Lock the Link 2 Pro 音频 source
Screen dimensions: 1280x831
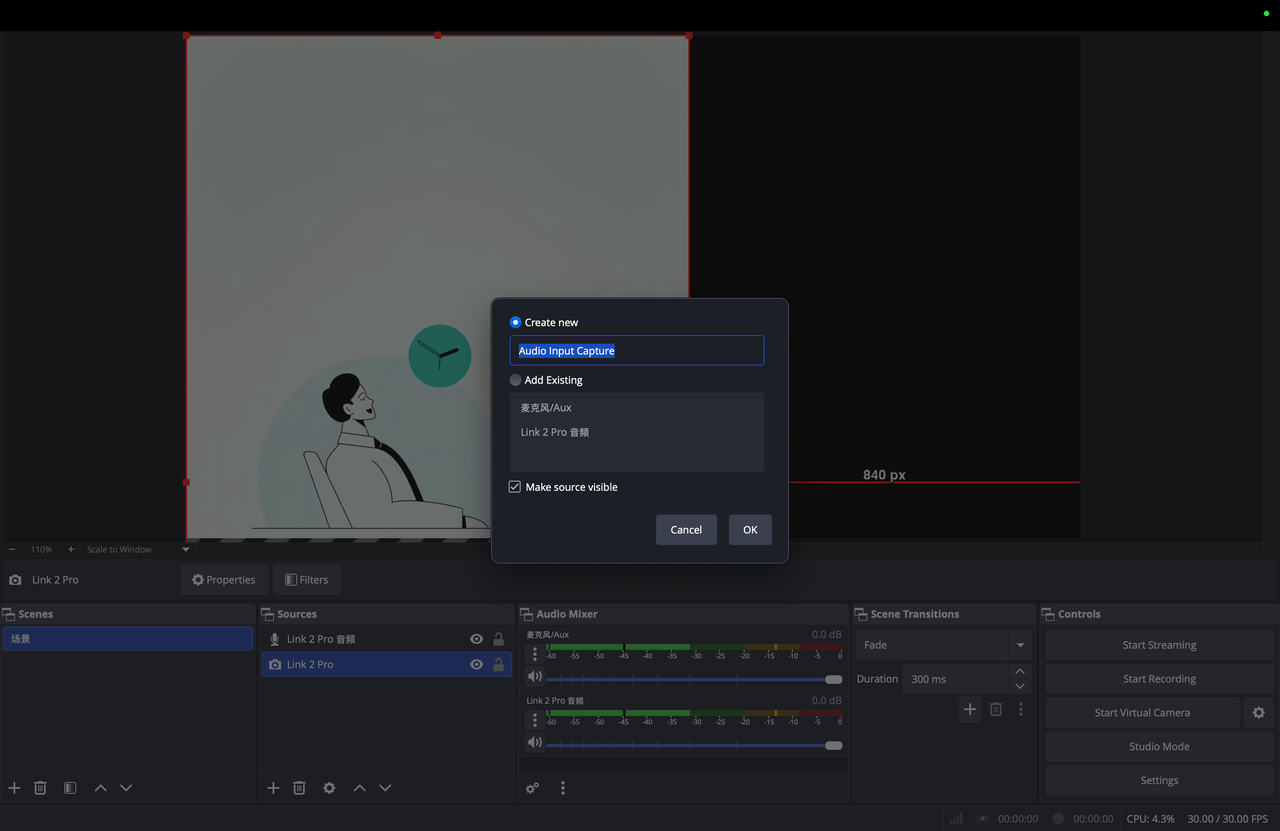coord(498,639)
